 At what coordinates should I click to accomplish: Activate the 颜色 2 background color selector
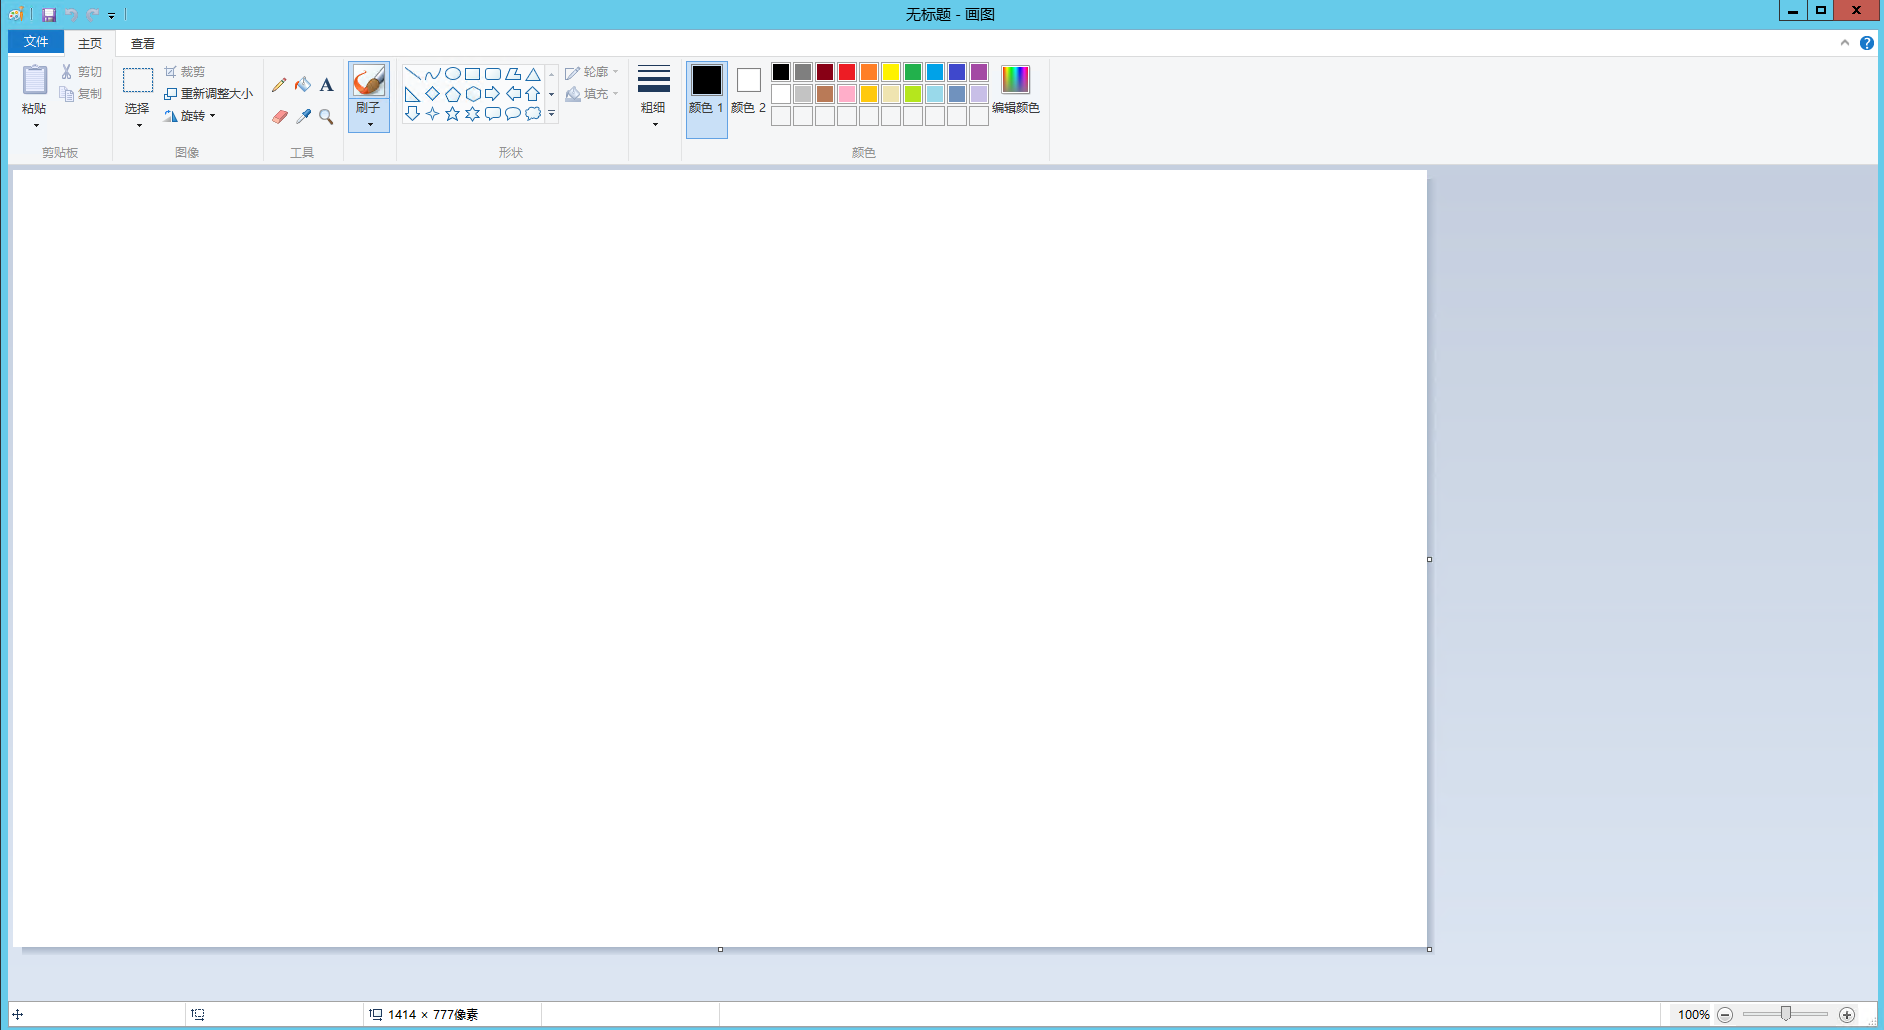pyautogui.click(x=748, y=90)
